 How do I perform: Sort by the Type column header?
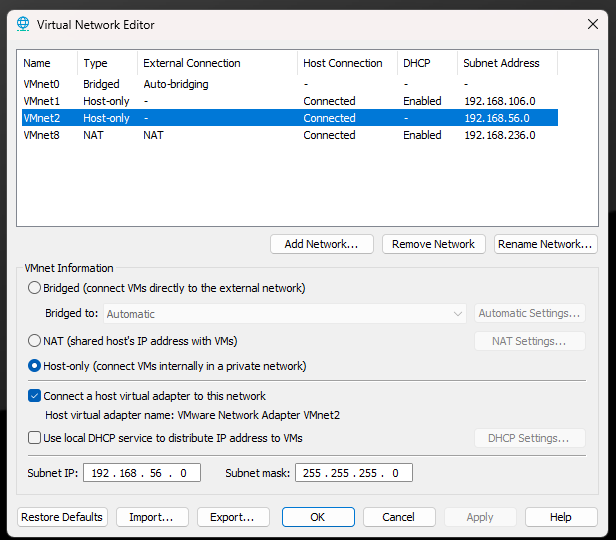[x=108, y=63]
